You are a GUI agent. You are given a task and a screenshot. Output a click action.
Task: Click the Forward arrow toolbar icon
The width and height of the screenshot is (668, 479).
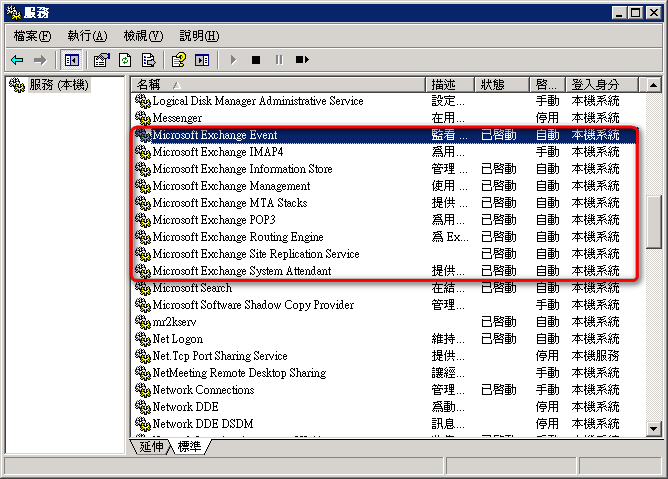click(40, 60)
